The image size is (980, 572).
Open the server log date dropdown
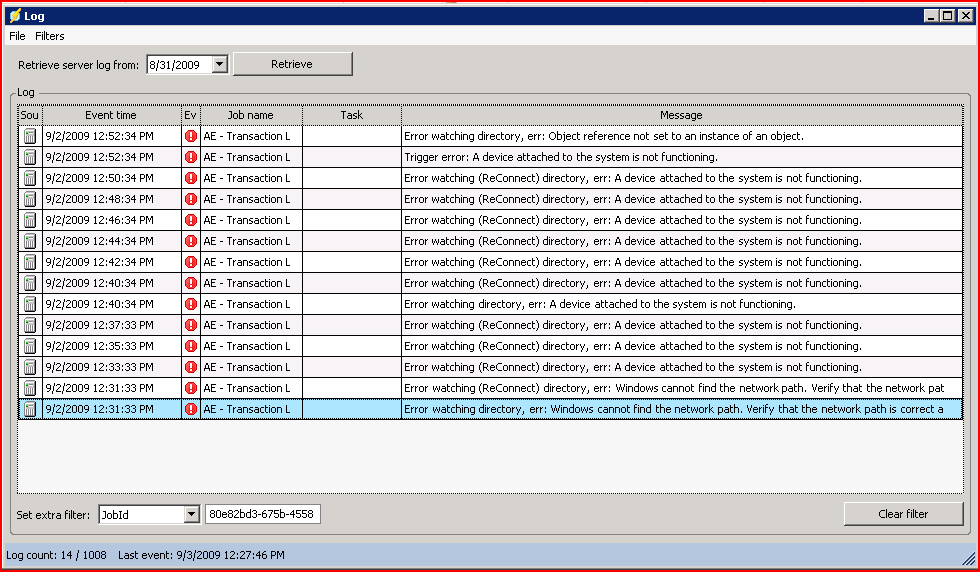220,65
